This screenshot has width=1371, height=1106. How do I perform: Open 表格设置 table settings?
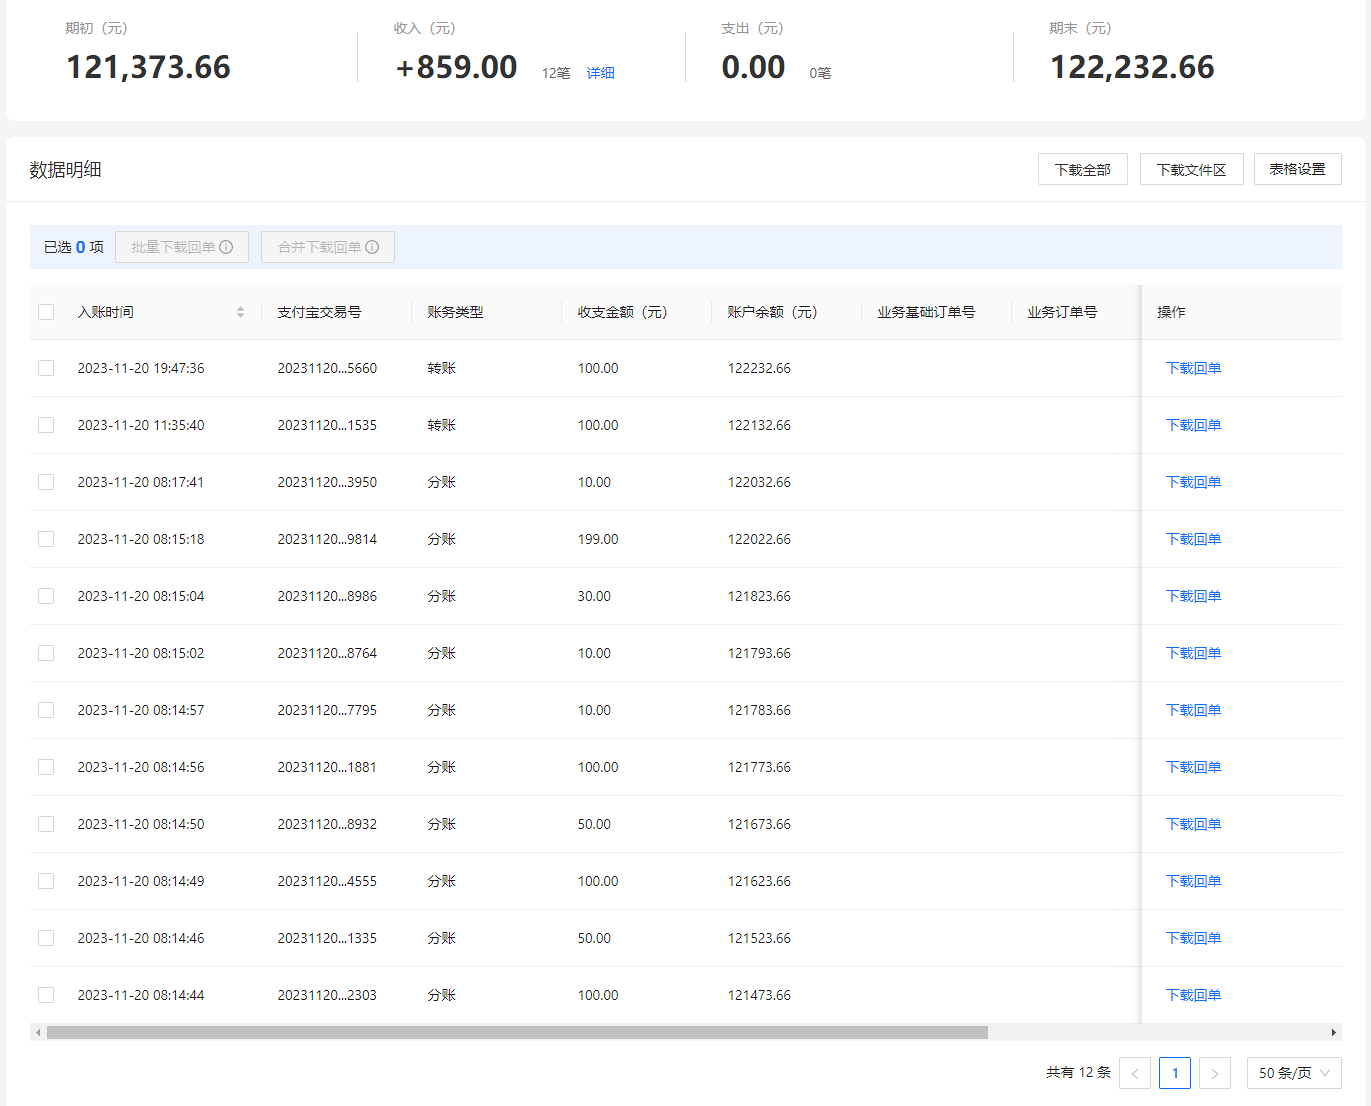(1298, 169)
